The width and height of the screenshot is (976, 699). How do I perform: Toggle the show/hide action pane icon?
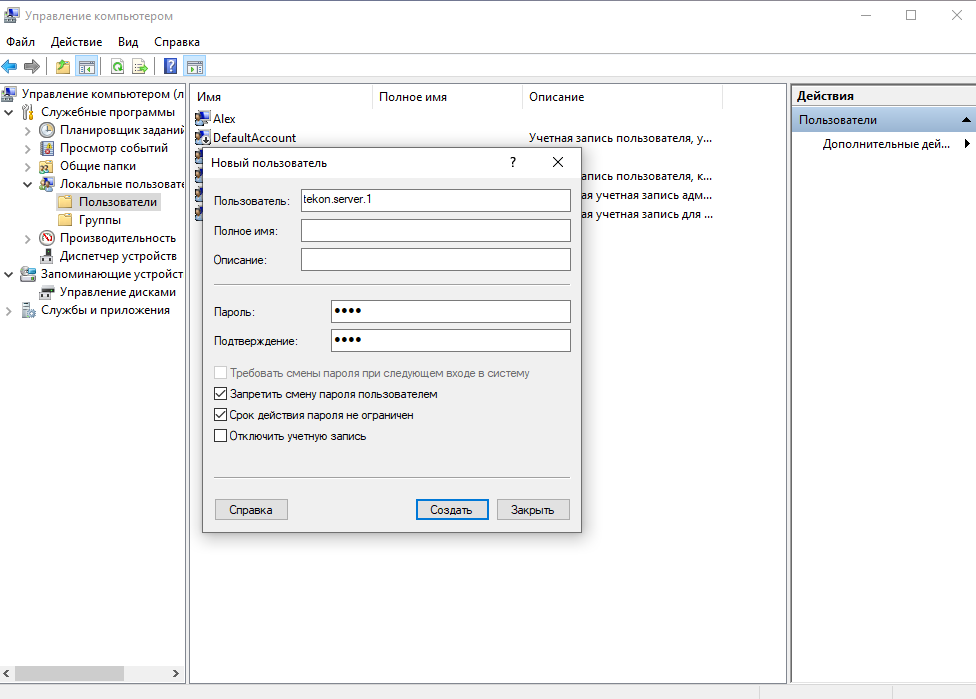point(195,67)
